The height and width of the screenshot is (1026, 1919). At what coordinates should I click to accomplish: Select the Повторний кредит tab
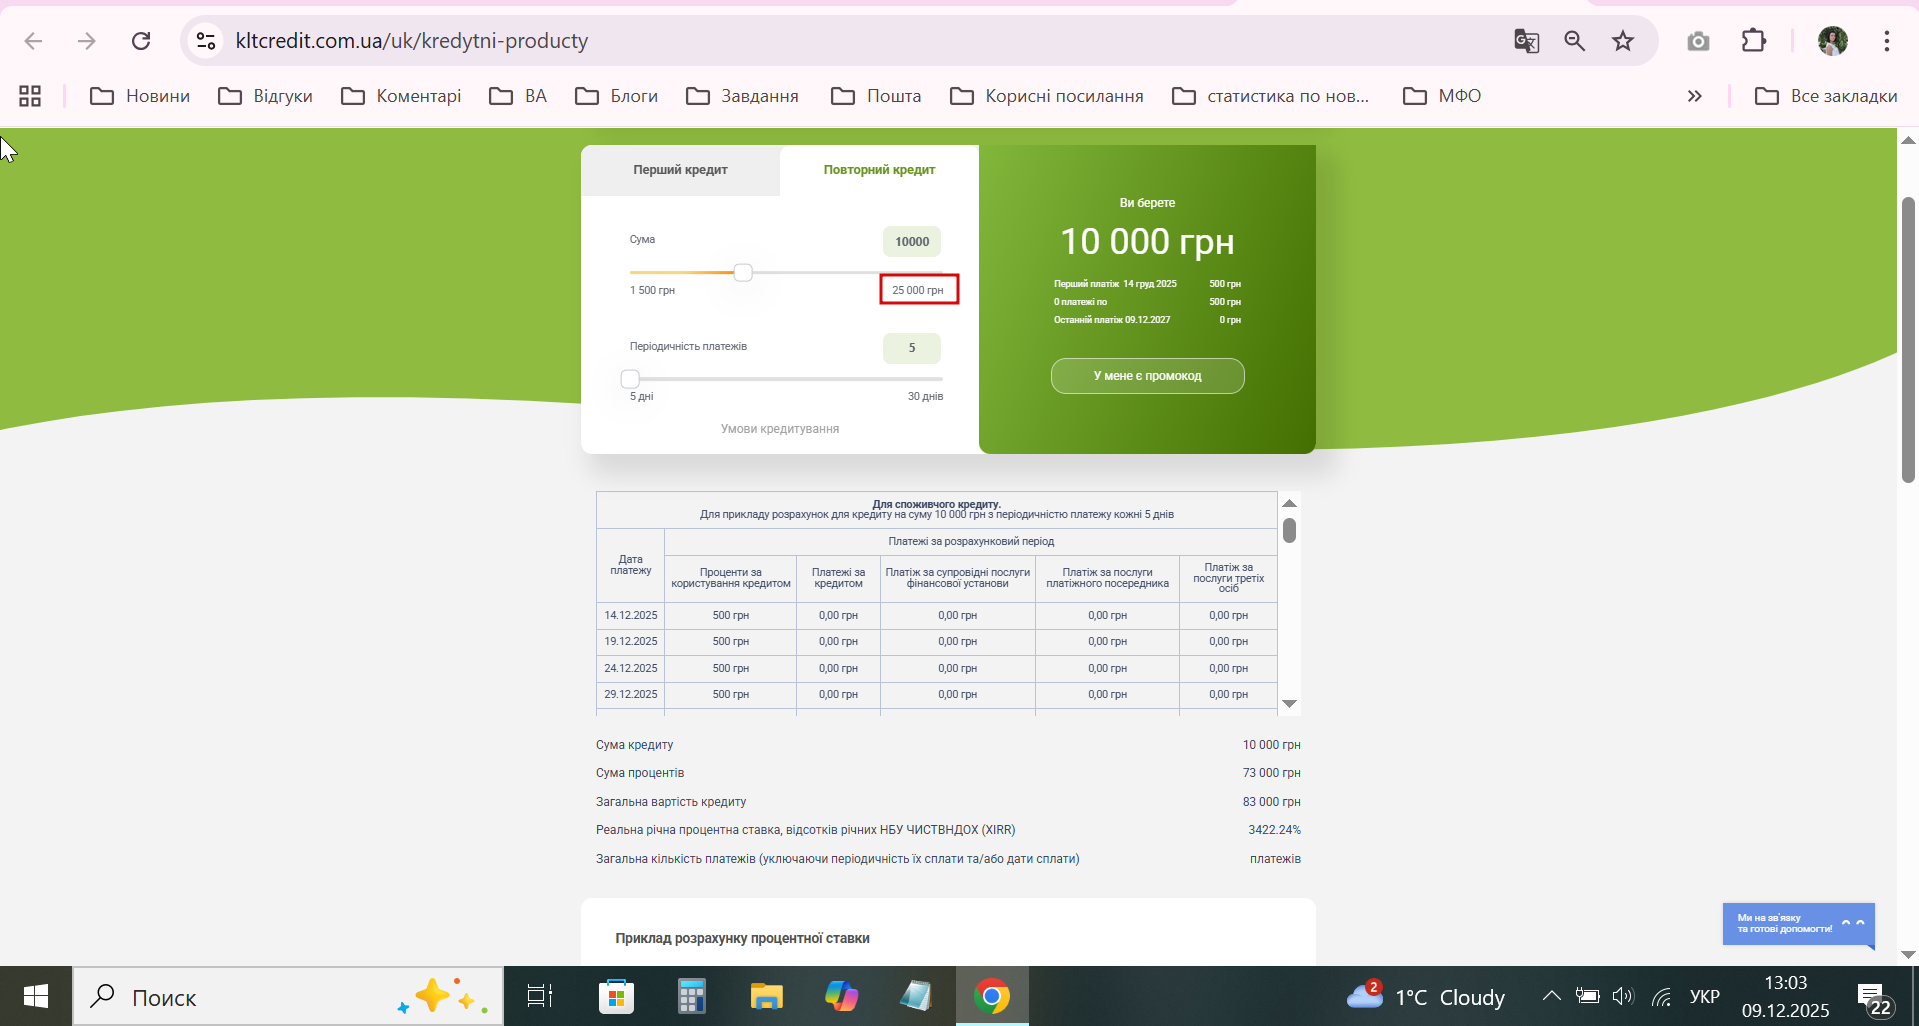[x=879, y=170]
